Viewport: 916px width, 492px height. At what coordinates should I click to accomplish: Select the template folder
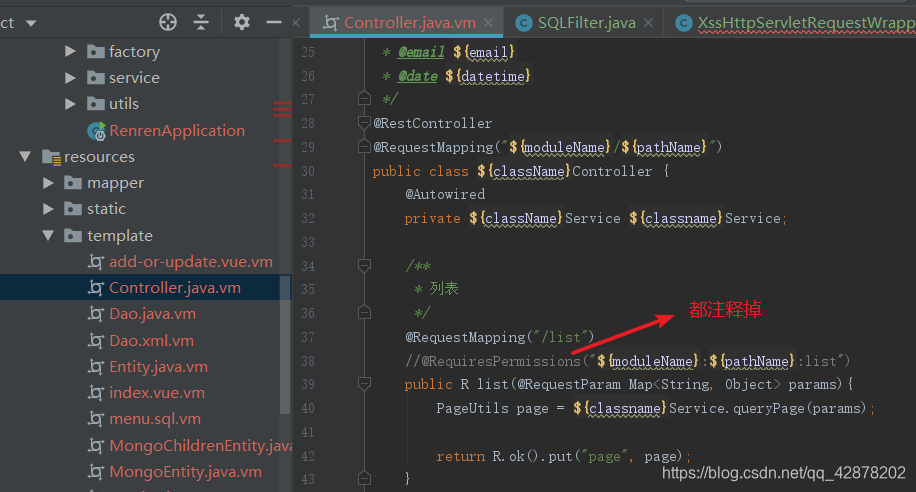[120, 235]
